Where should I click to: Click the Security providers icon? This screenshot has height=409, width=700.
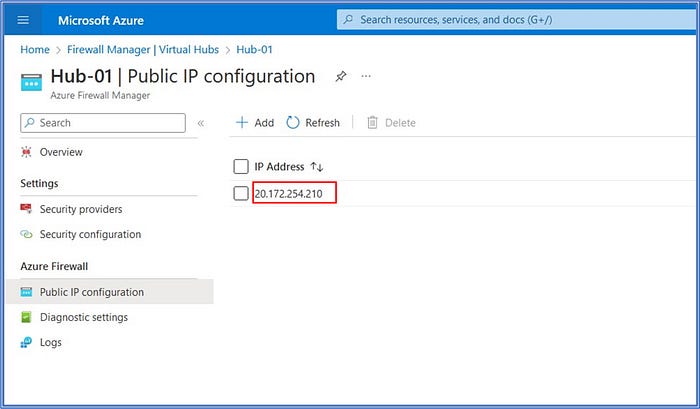(x=26, y=209)
